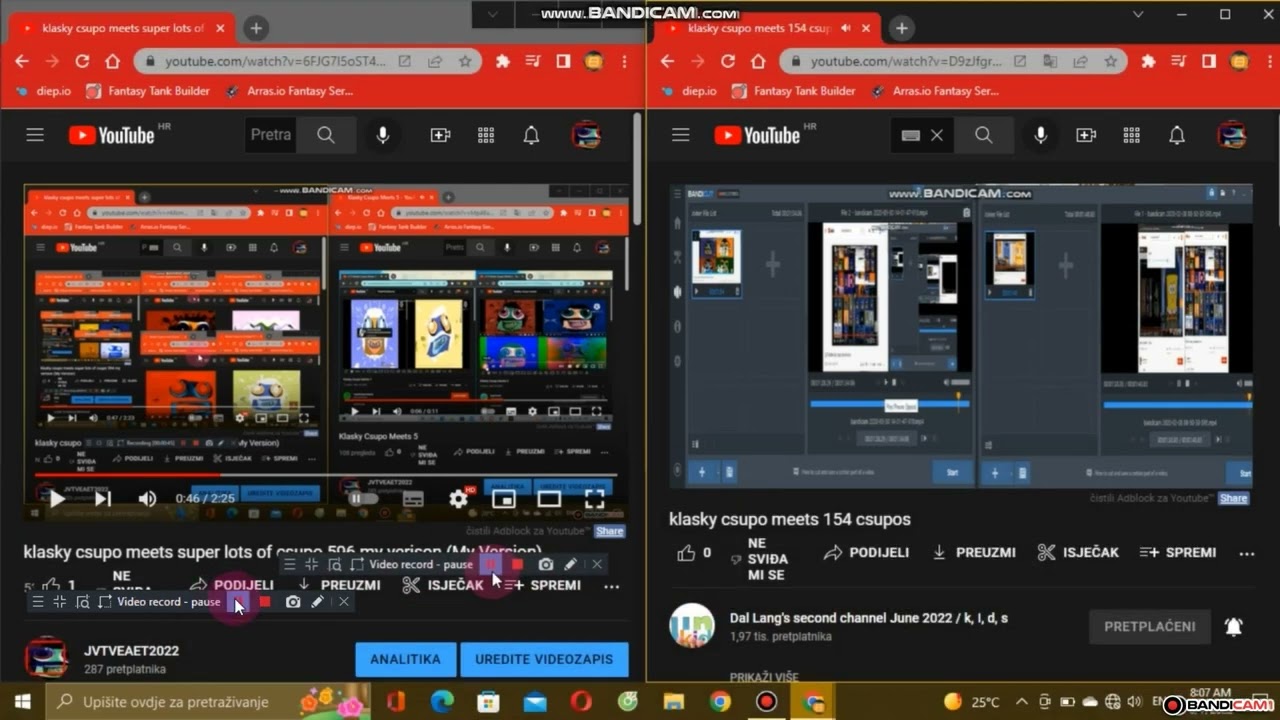This screenshot has width=1280, height=720.
Task: Open upper Bandicam bar hamburger menu
Action: pos(290,564)
